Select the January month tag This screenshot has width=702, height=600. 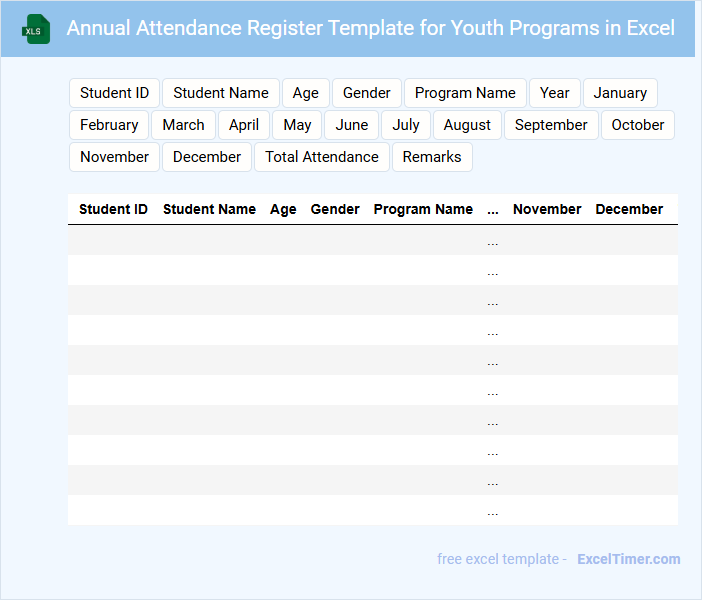620,93
